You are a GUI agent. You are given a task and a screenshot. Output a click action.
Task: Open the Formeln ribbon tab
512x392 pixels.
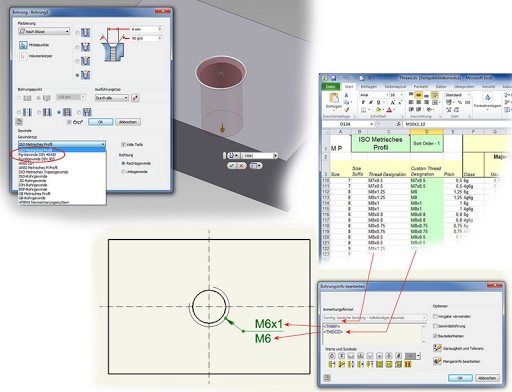point(421,87)
